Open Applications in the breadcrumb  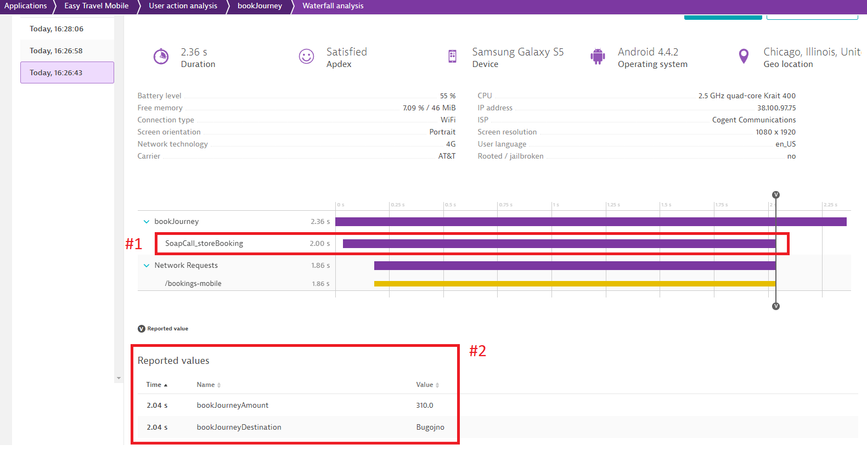(x=26, y=6)
